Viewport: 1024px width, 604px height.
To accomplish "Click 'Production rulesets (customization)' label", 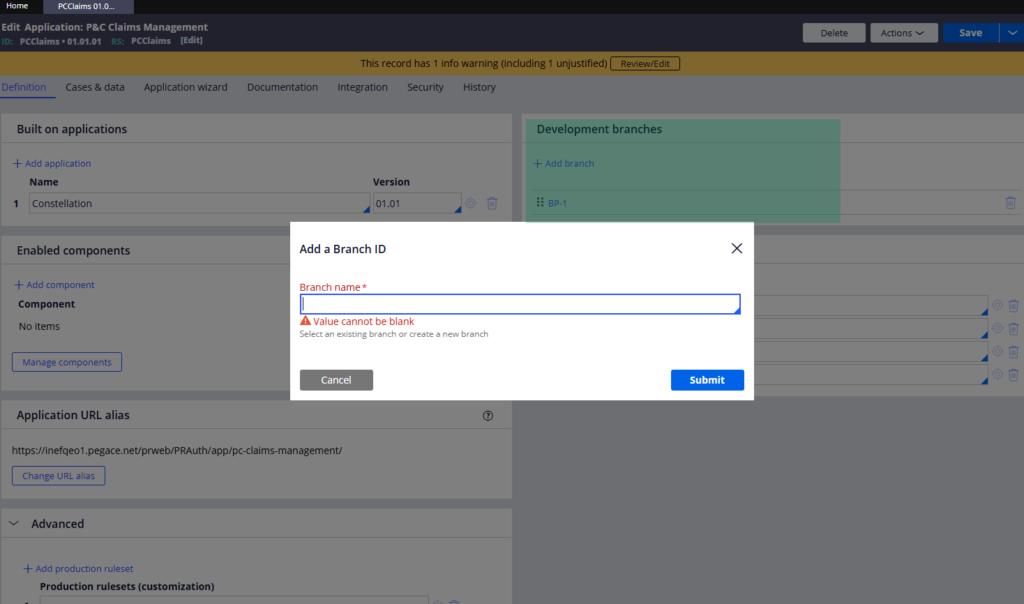I will click(x=127, y=586).
